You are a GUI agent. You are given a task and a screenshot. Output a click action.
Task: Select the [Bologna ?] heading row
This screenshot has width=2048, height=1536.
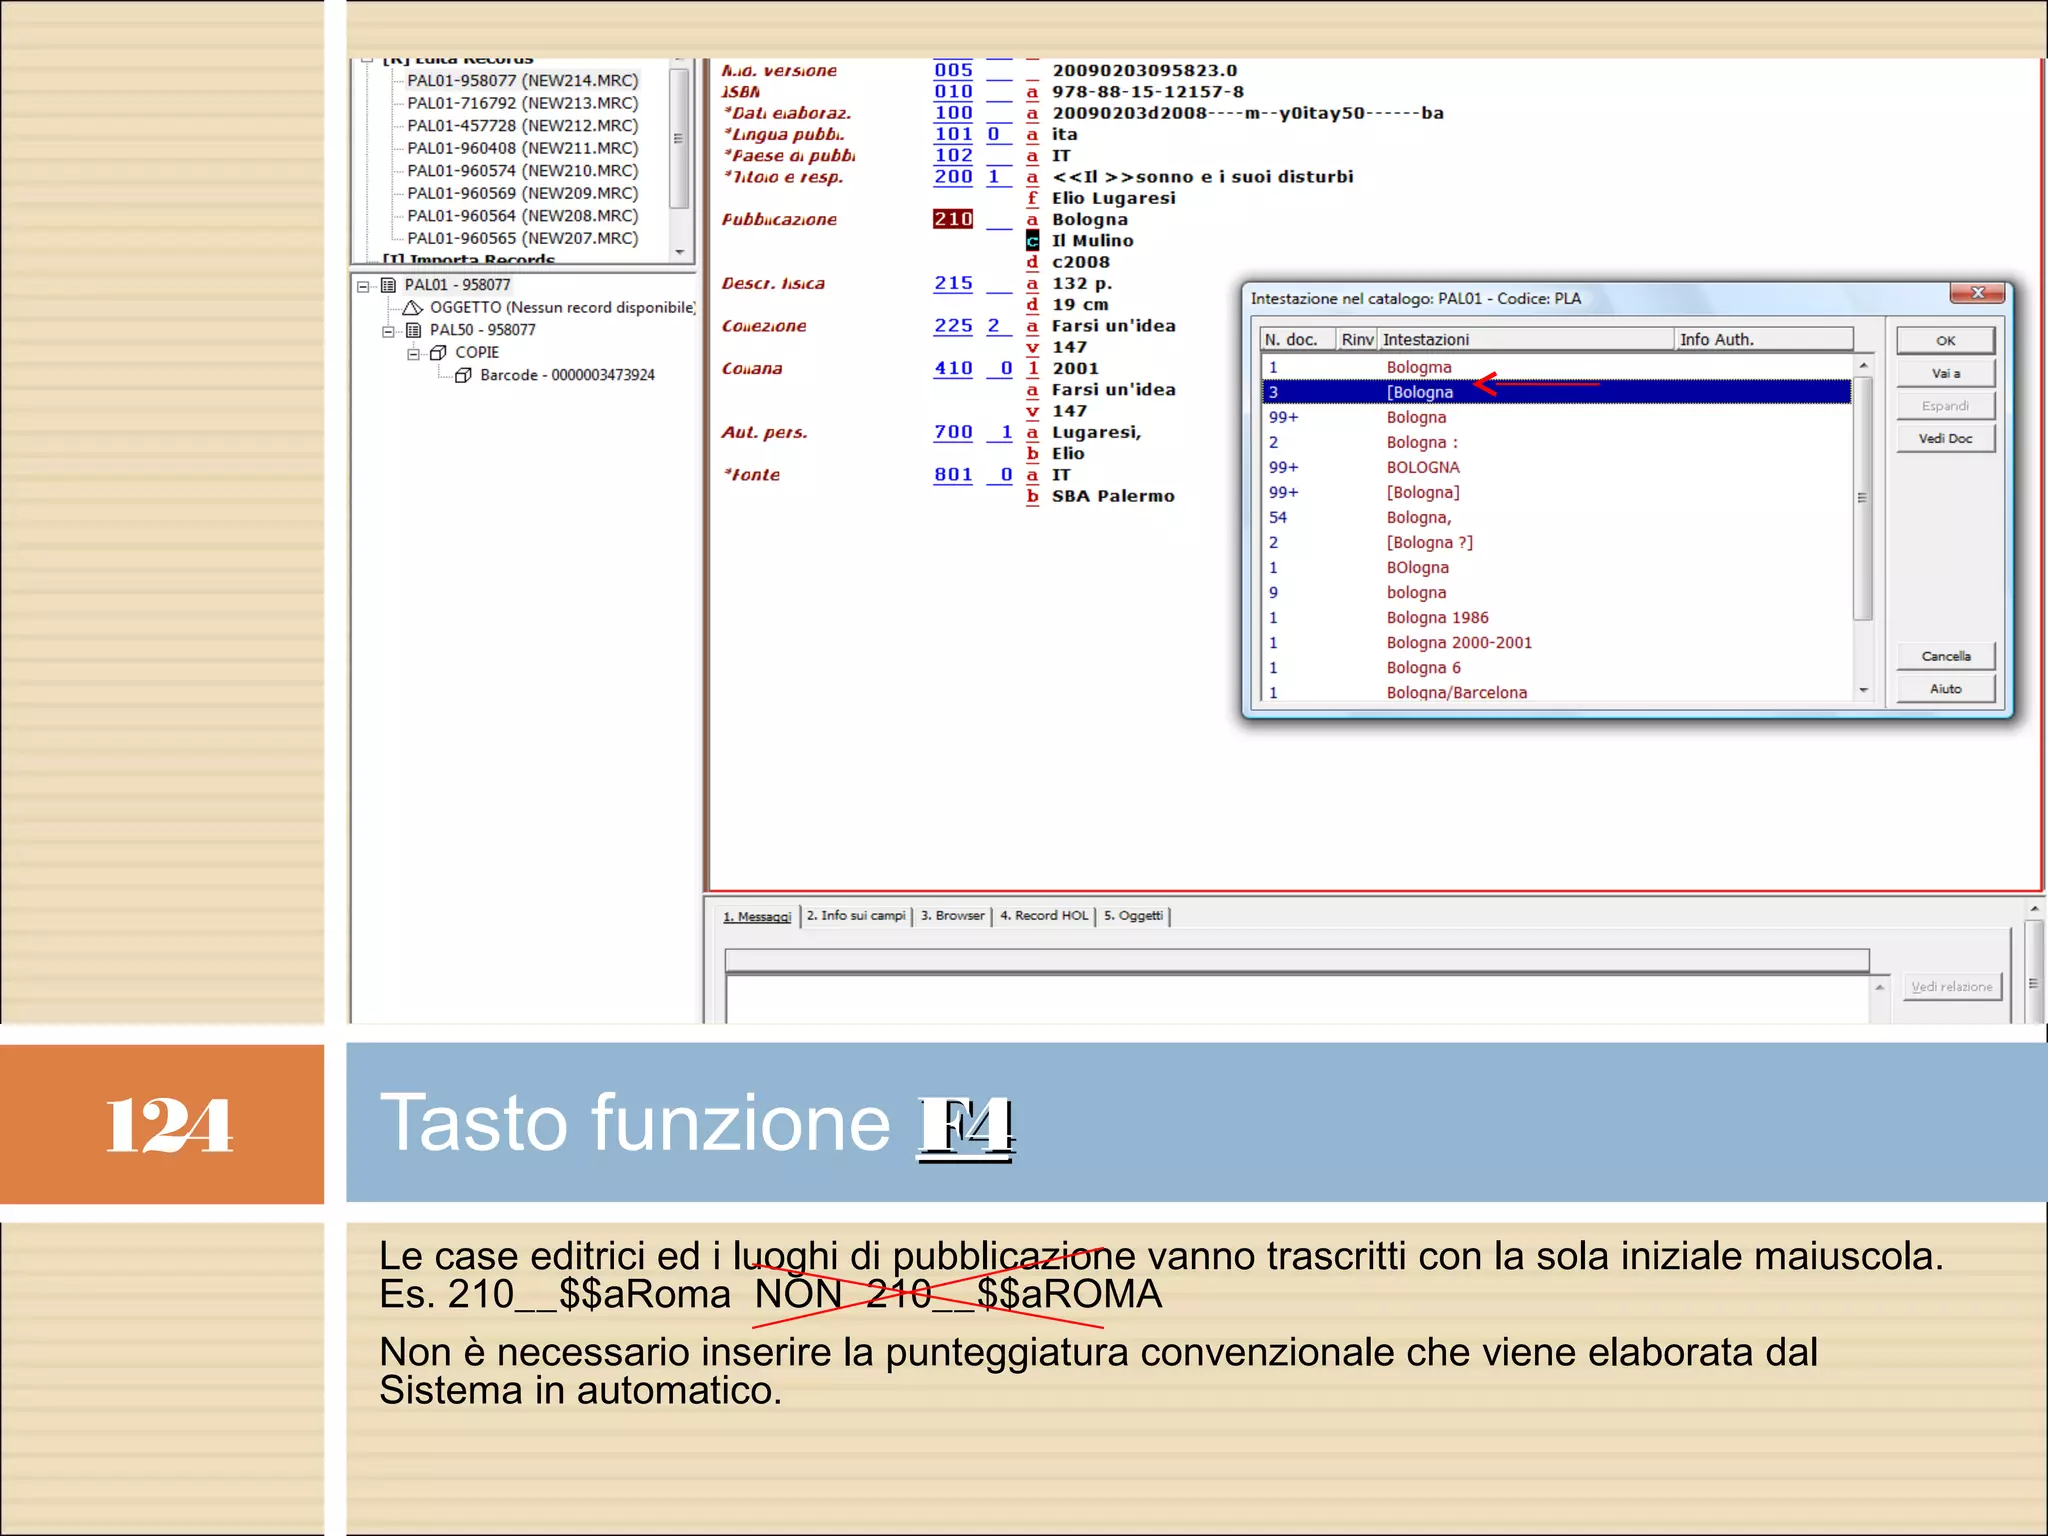click(1556, 542)
